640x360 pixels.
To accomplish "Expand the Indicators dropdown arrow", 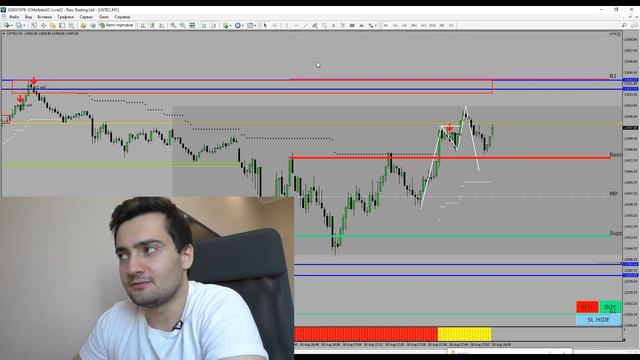I will (231, 25).
